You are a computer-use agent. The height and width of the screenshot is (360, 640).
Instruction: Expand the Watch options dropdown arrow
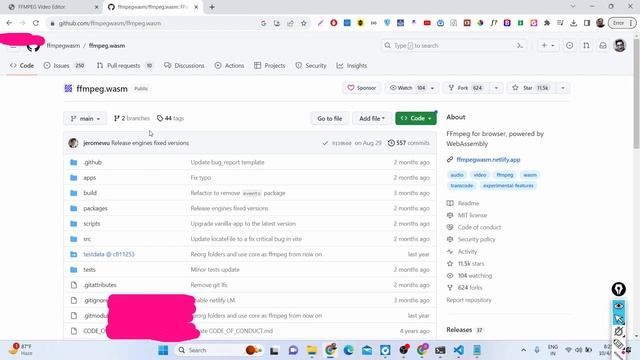tap(432, 88)
